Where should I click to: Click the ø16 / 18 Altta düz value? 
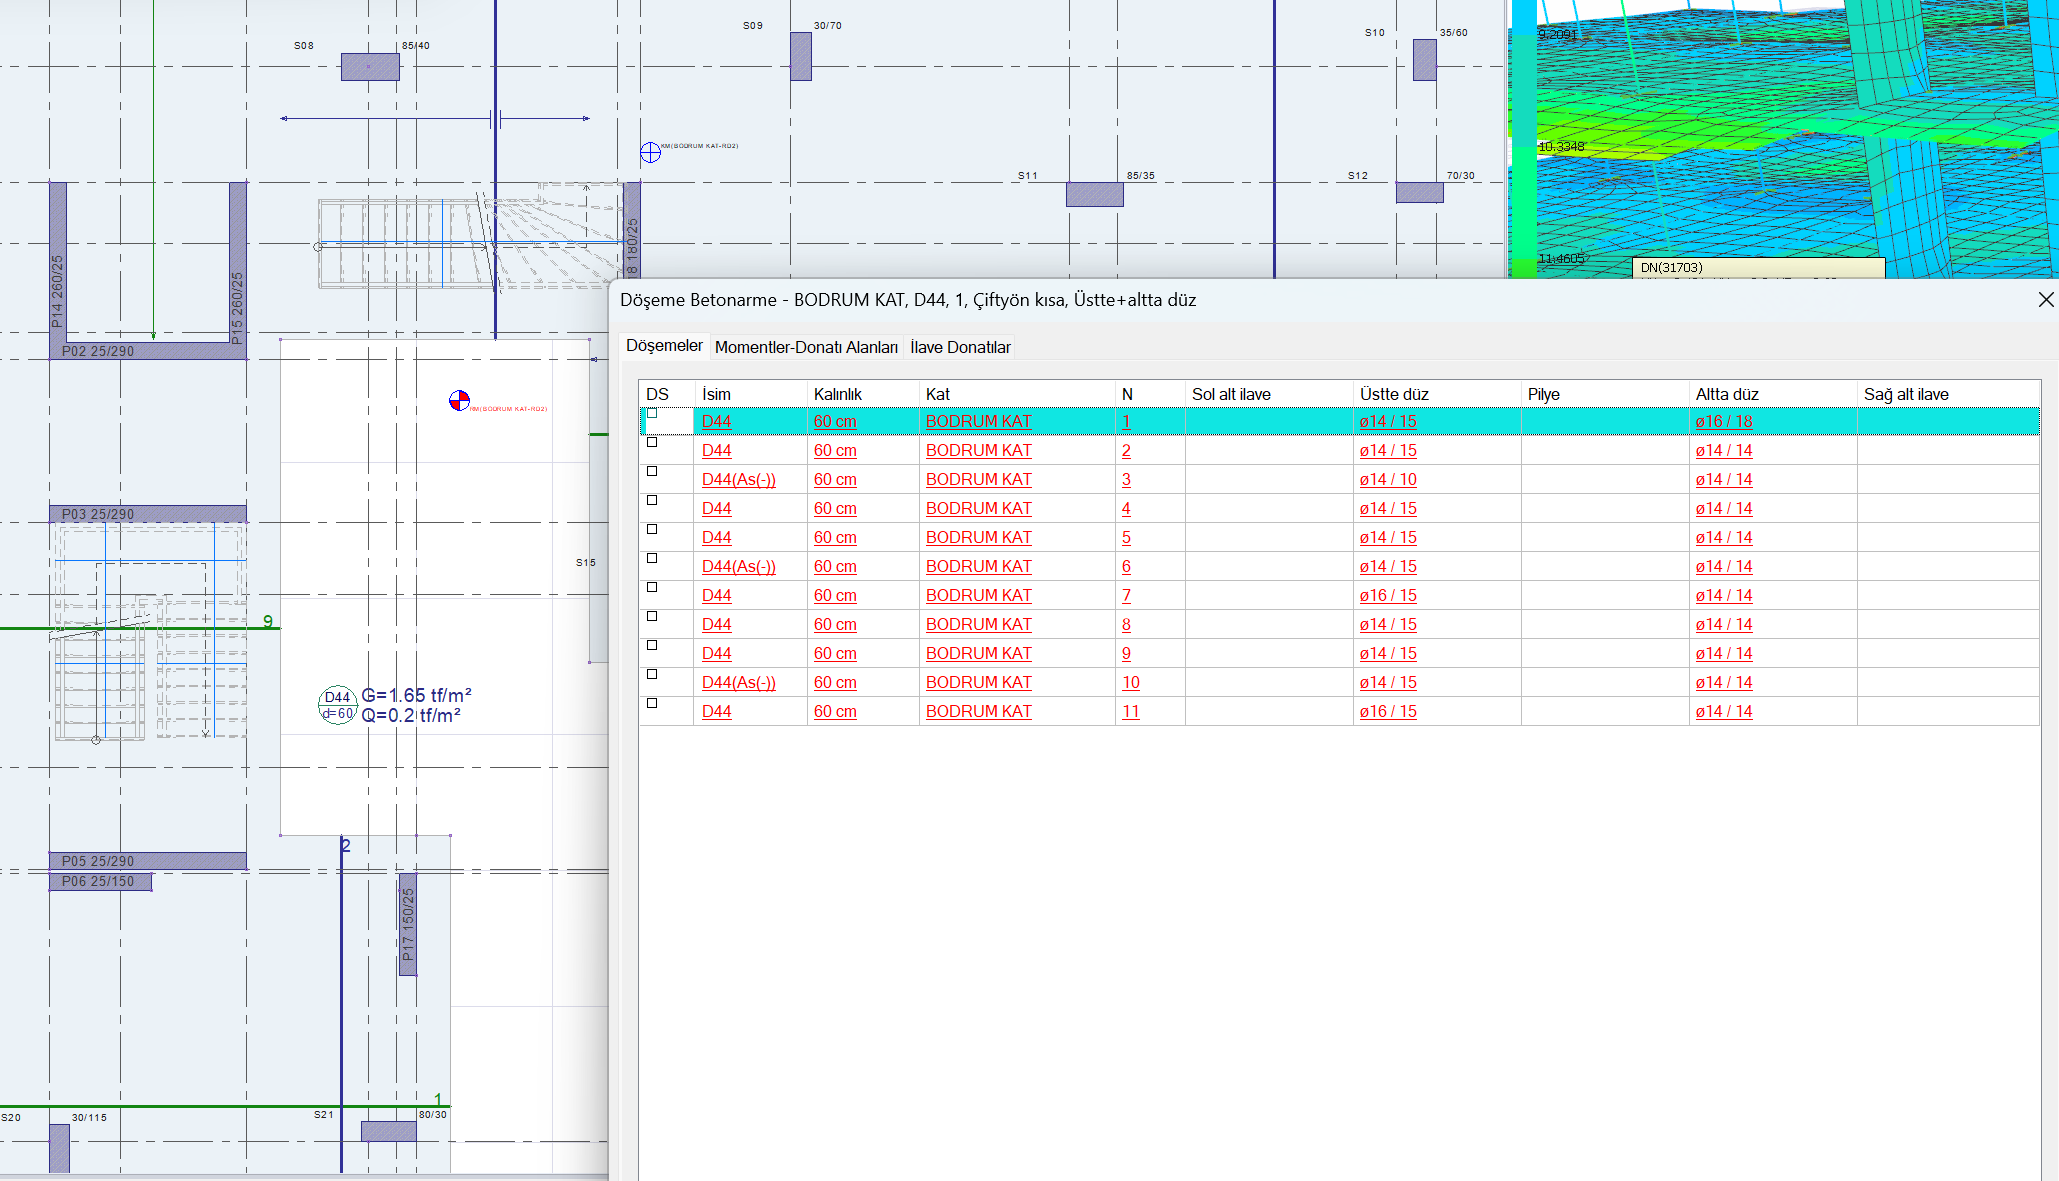[x=1724, y=422]
